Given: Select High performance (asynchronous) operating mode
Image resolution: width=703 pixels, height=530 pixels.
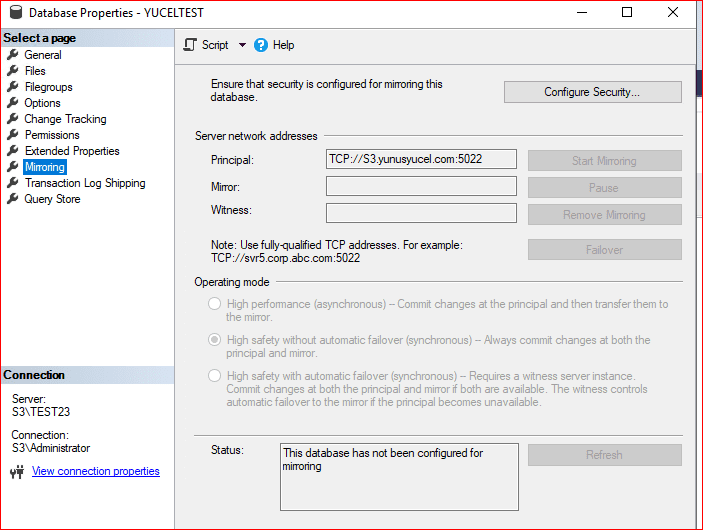Looking at the screenshot, I should [214, 304].
